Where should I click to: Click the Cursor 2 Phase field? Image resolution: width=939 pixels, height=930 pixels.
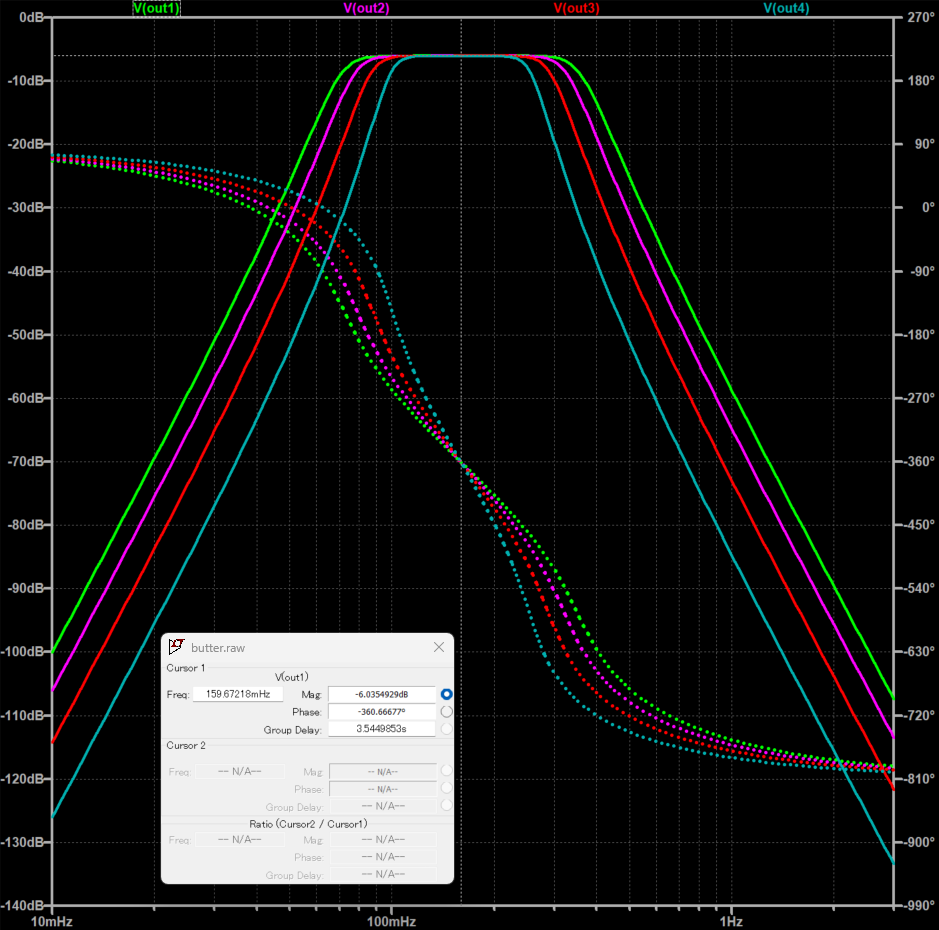click(383, 789)
